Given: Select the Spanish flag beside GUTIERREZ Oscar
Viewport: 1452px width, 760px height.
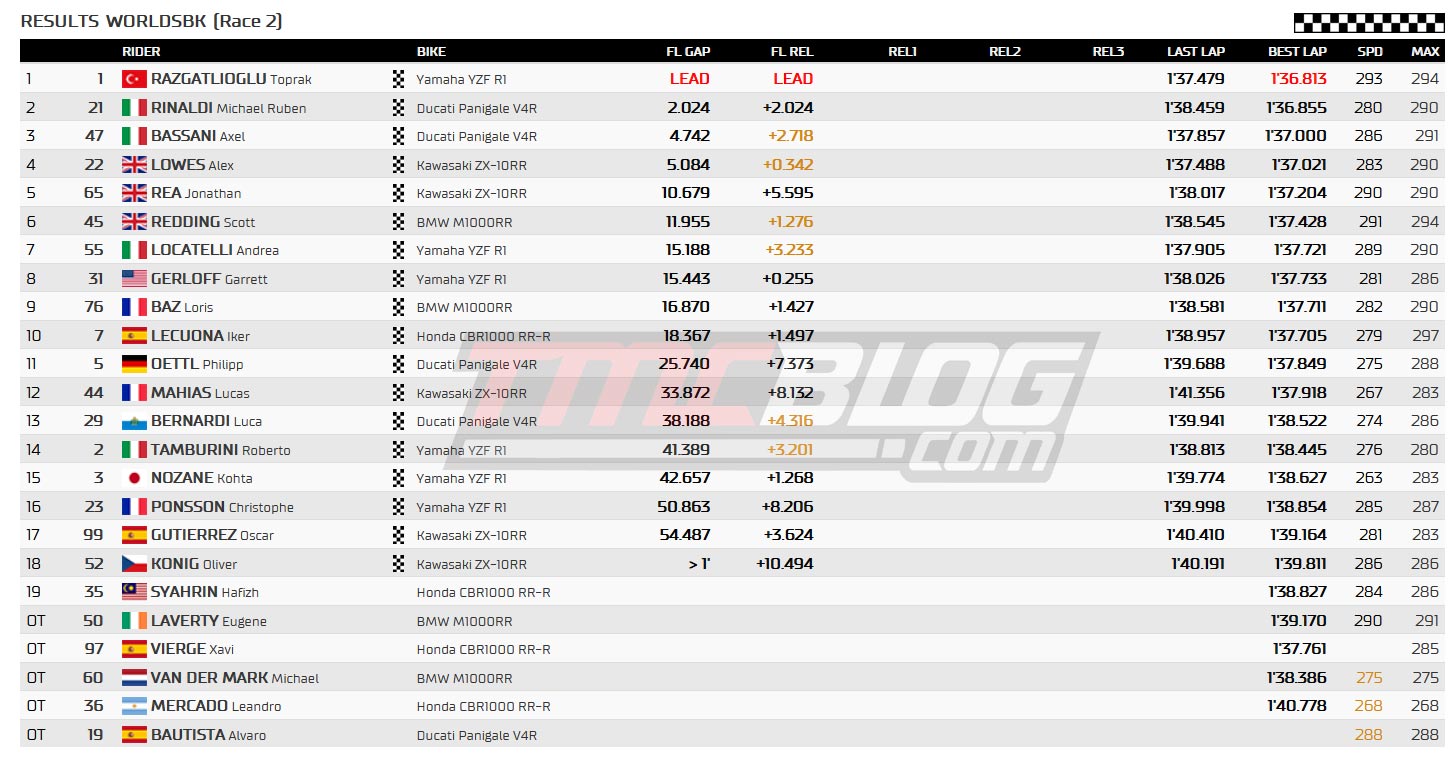Looking at the screenshot, I should coord(134,535).
